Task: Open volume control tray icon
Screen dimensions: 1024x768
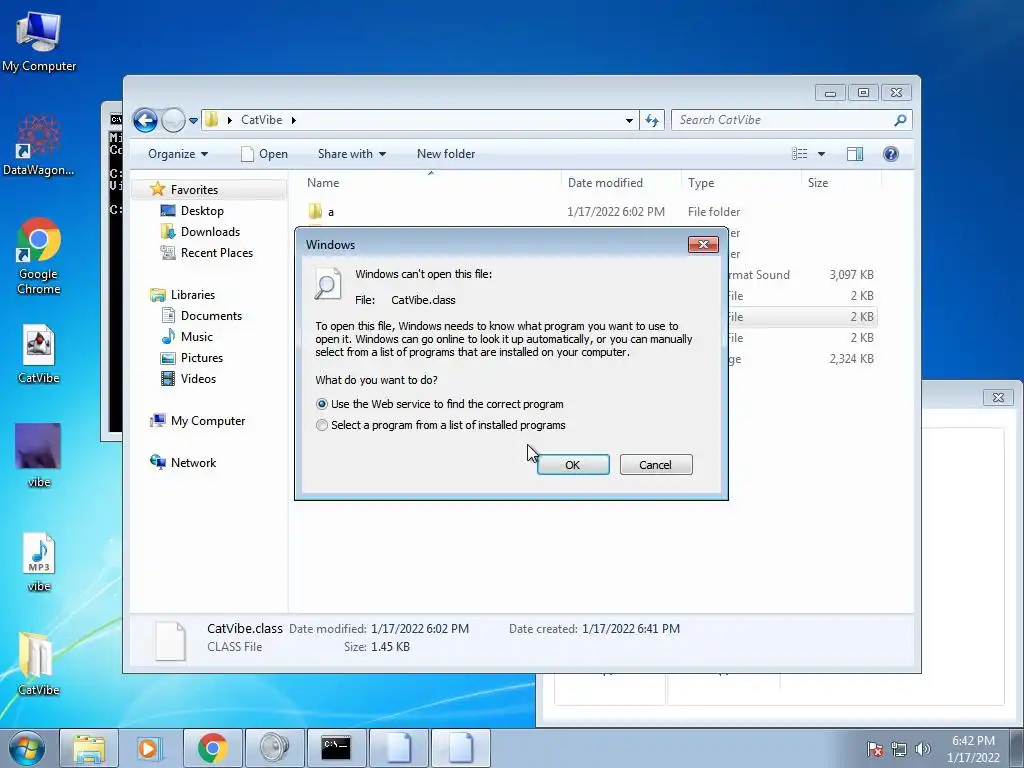Action: 922,749
